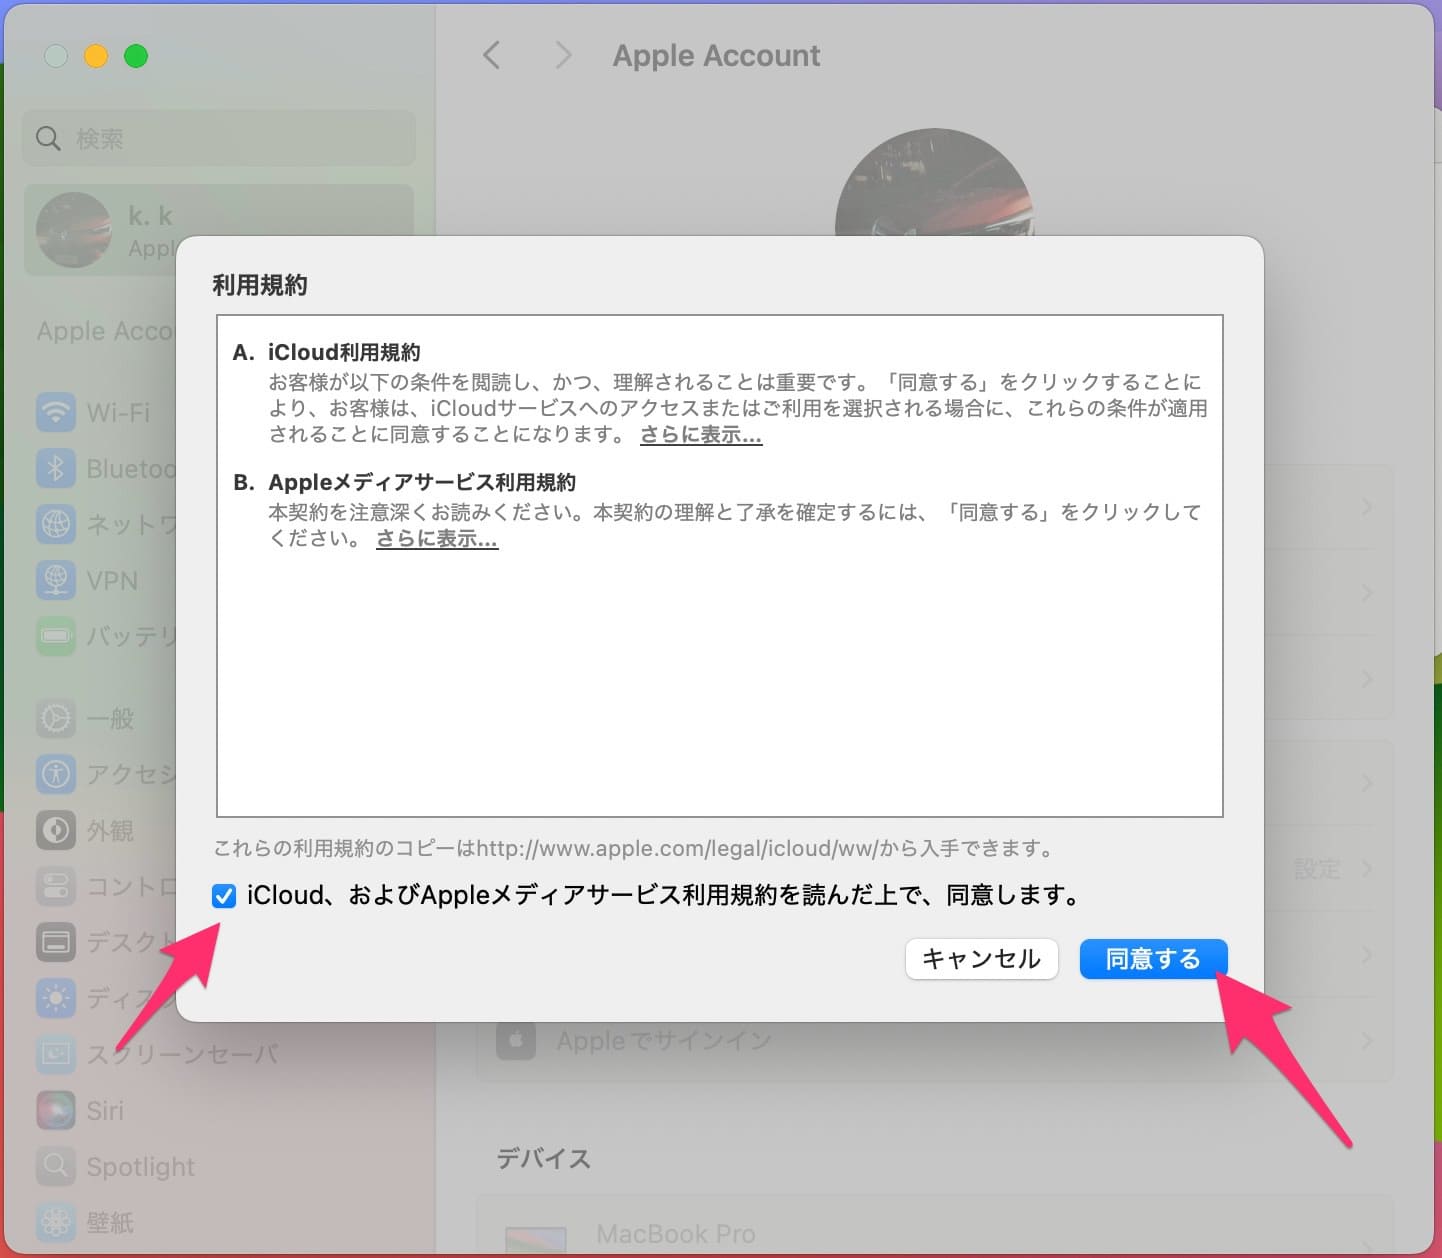Open the Appleでサインイン row
The image size is (1442, 1258).
pos(935,1042)
